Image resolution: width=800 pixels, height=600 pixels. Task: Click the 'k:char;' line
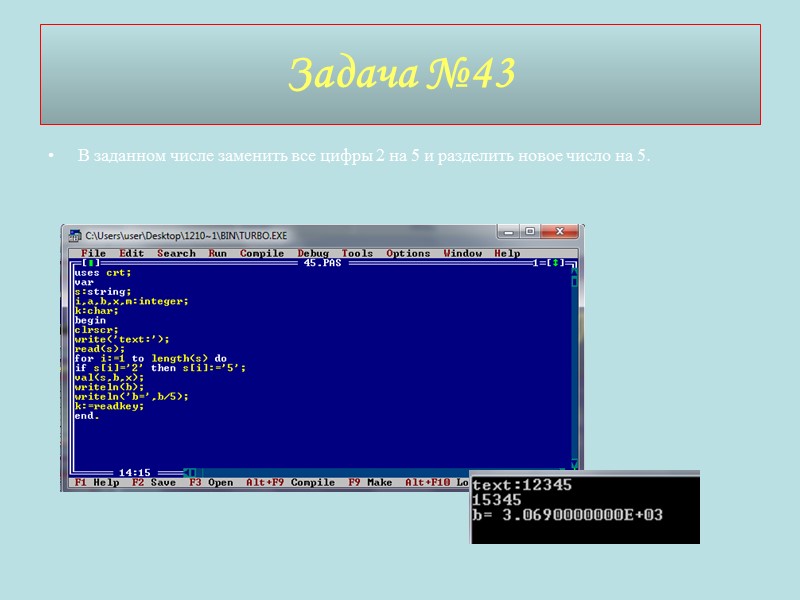point(96,310)
